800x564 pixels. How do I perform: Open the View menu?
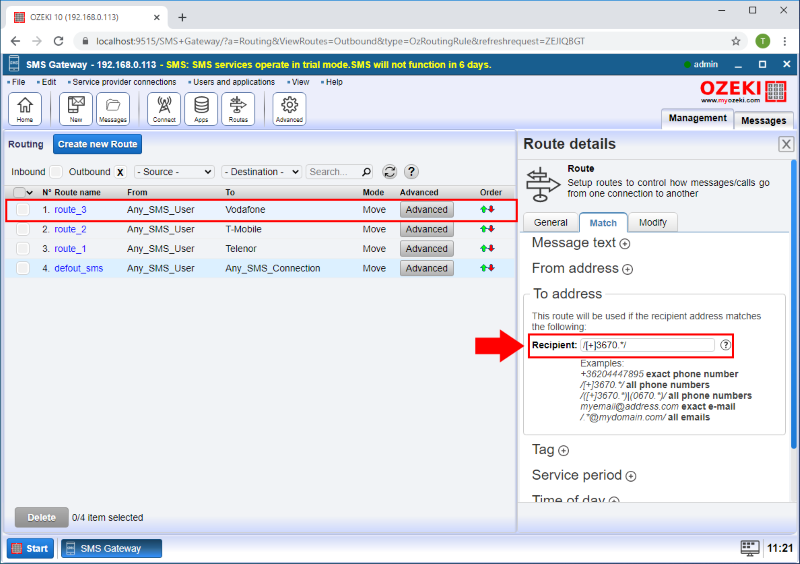[299, 82]
